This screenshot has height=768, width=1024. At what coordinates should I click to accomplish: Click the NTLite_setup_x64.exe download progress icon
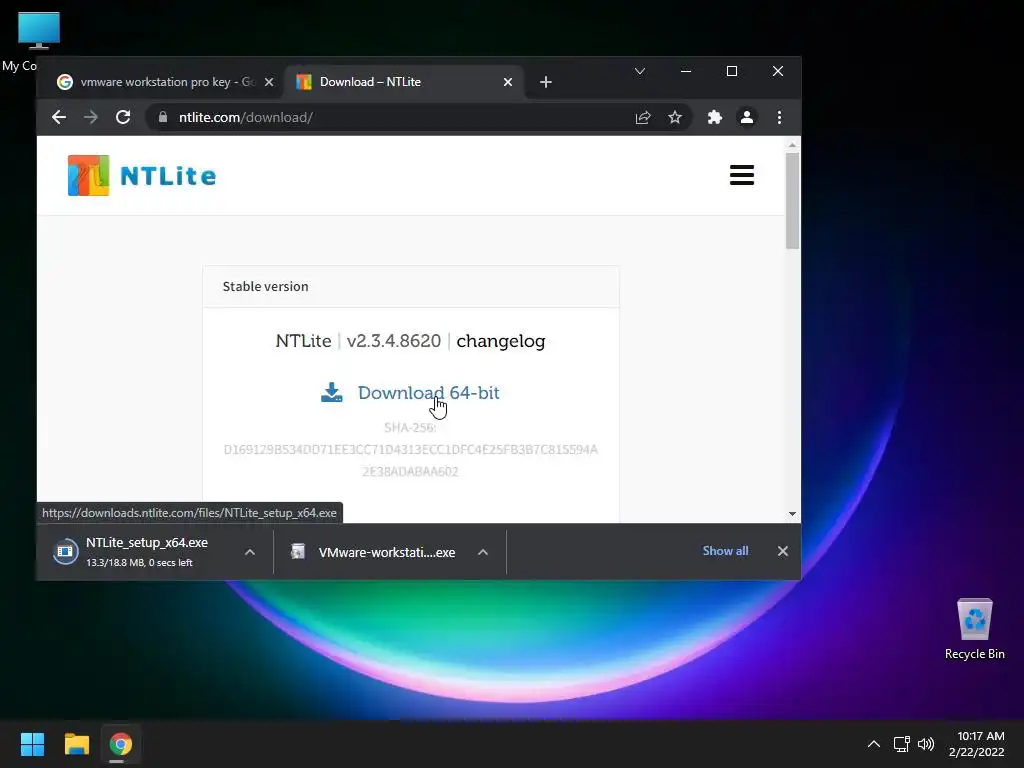coord(65,551)
